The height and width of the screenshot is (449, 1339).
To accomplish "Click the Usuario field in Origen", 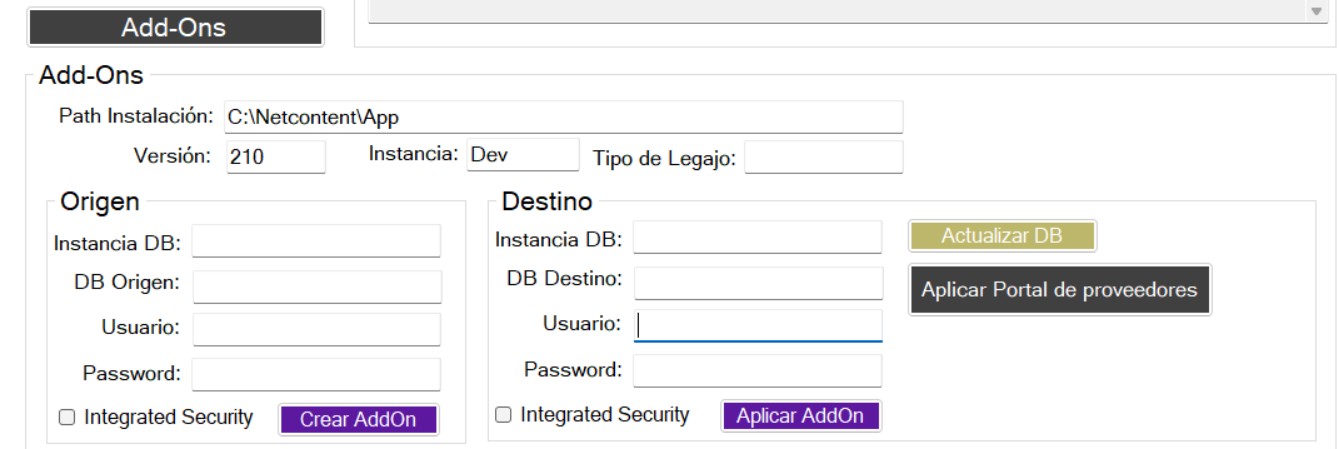I will coord(316,329).
